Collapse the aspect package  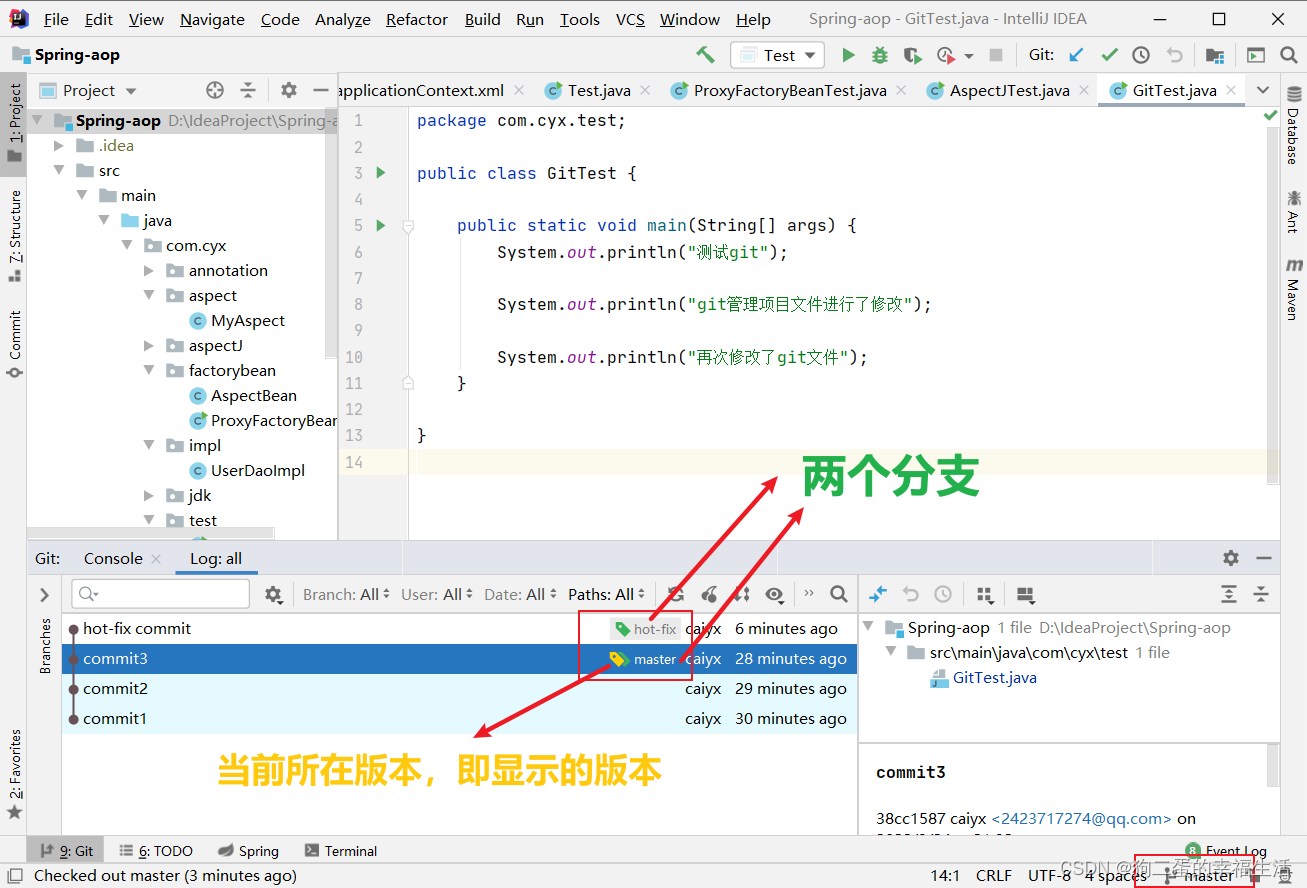(x=149, y=296)
